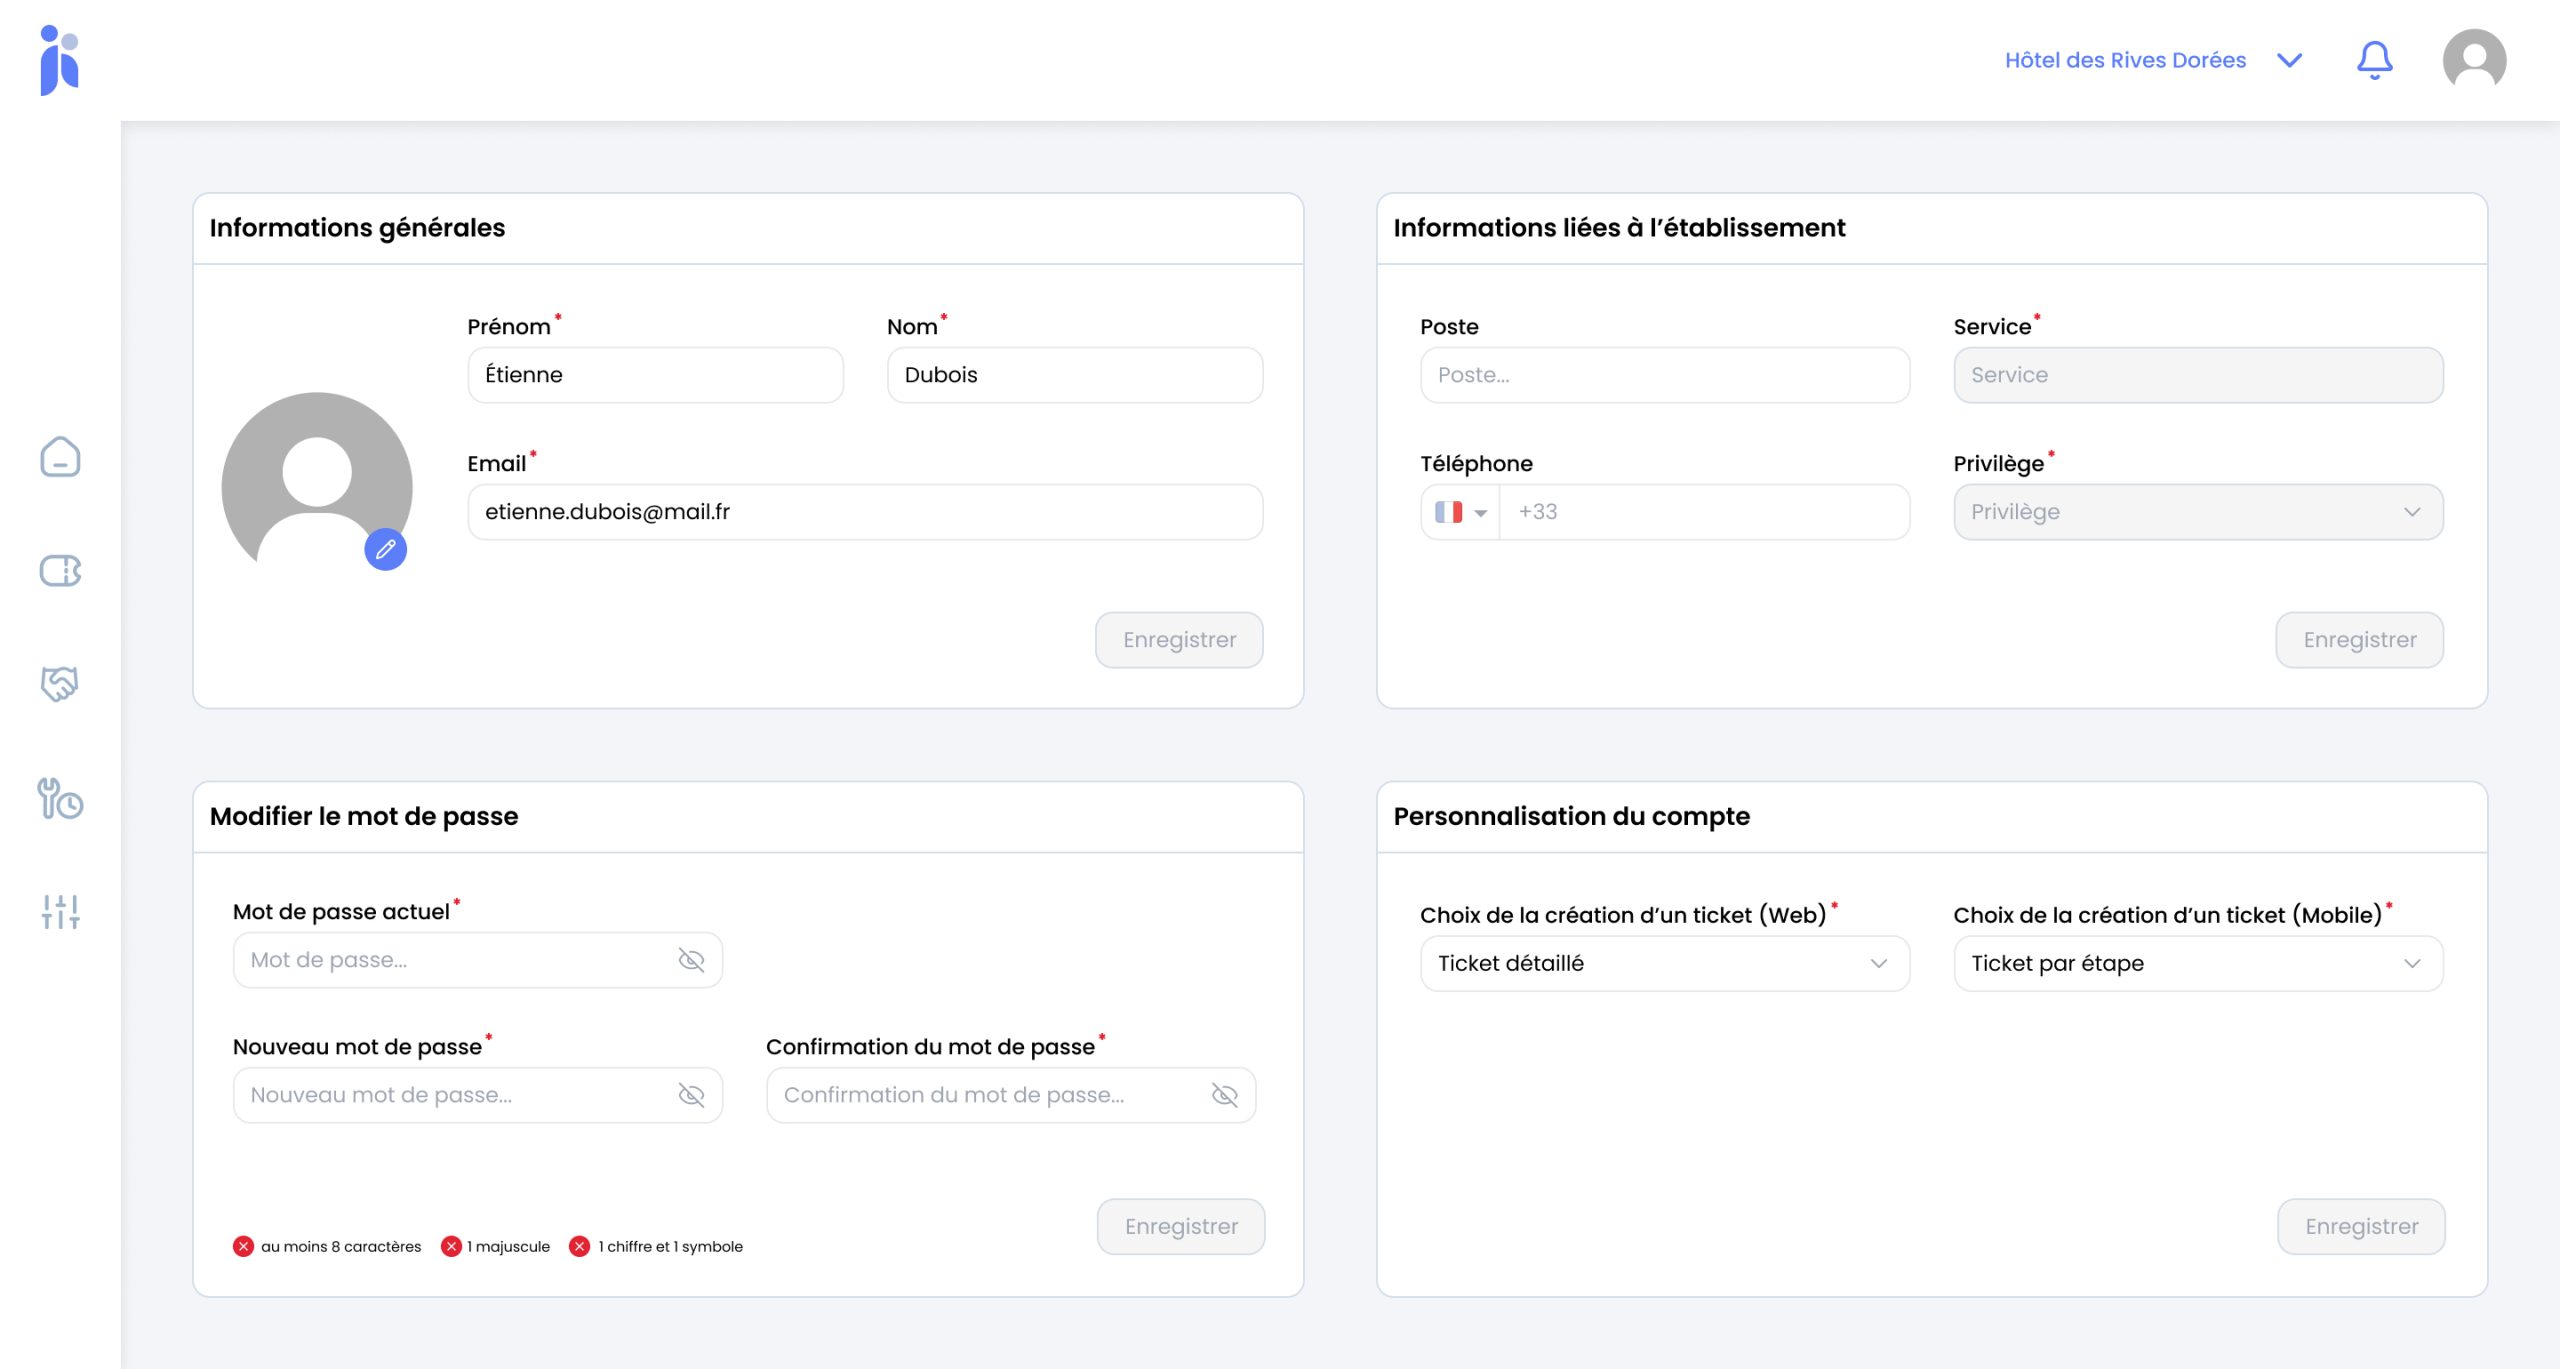Open the tickets sidebar icon
Image resolution: width=2560 pixels, height=1369 pixels.
60,571
